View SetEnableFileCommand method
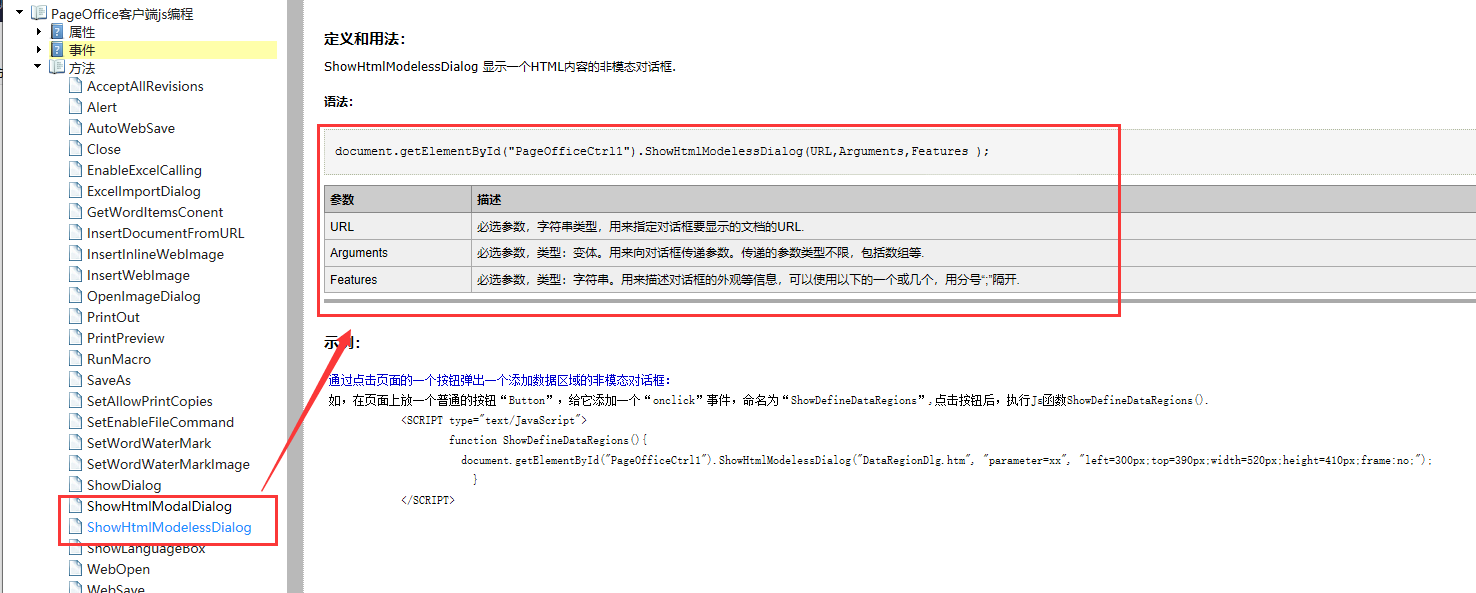 (x=160, y=422)
